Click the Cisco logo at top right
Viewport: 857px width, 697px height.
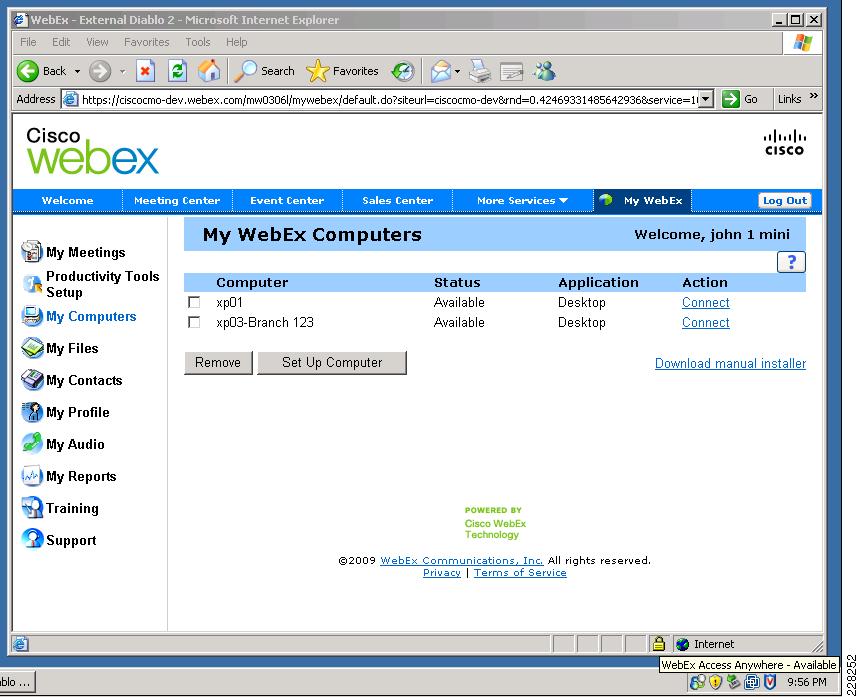point(784,143)
